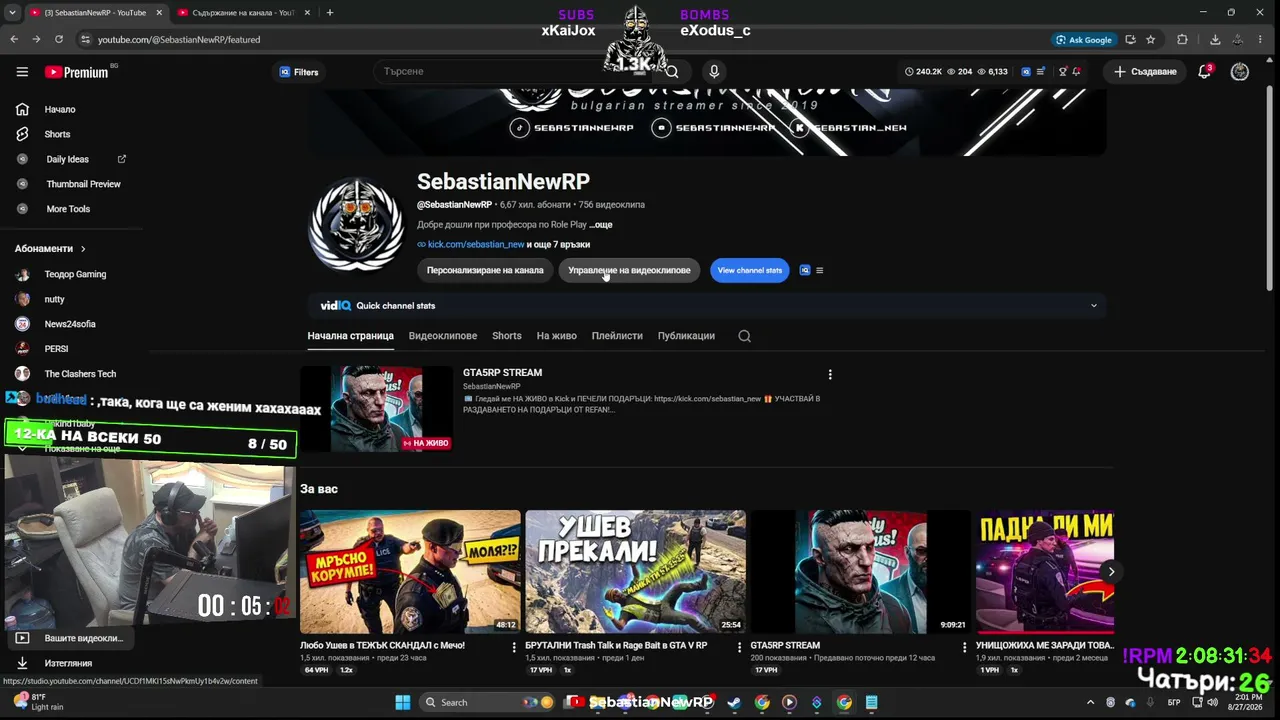Expand Абонаменти subscriptions section

[50, 248]
